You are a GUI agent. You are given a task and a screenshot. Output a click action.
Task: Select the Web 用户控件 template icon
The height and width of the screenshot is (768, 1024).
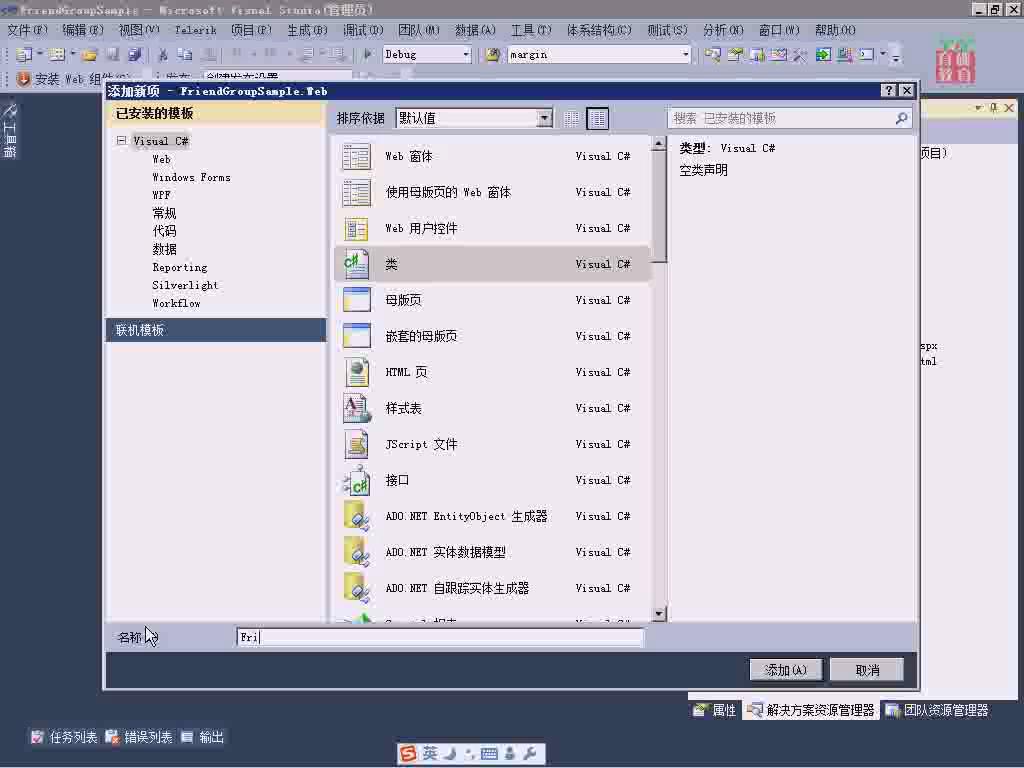click(356, 229)
